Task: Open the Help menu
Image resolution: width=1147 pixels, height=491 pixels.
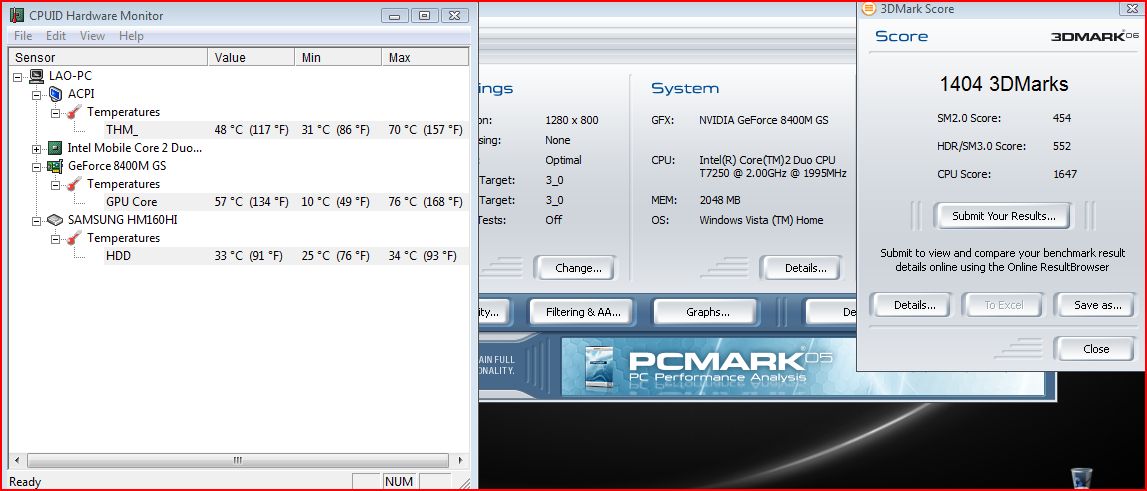Action: click(x=131, y=36)
